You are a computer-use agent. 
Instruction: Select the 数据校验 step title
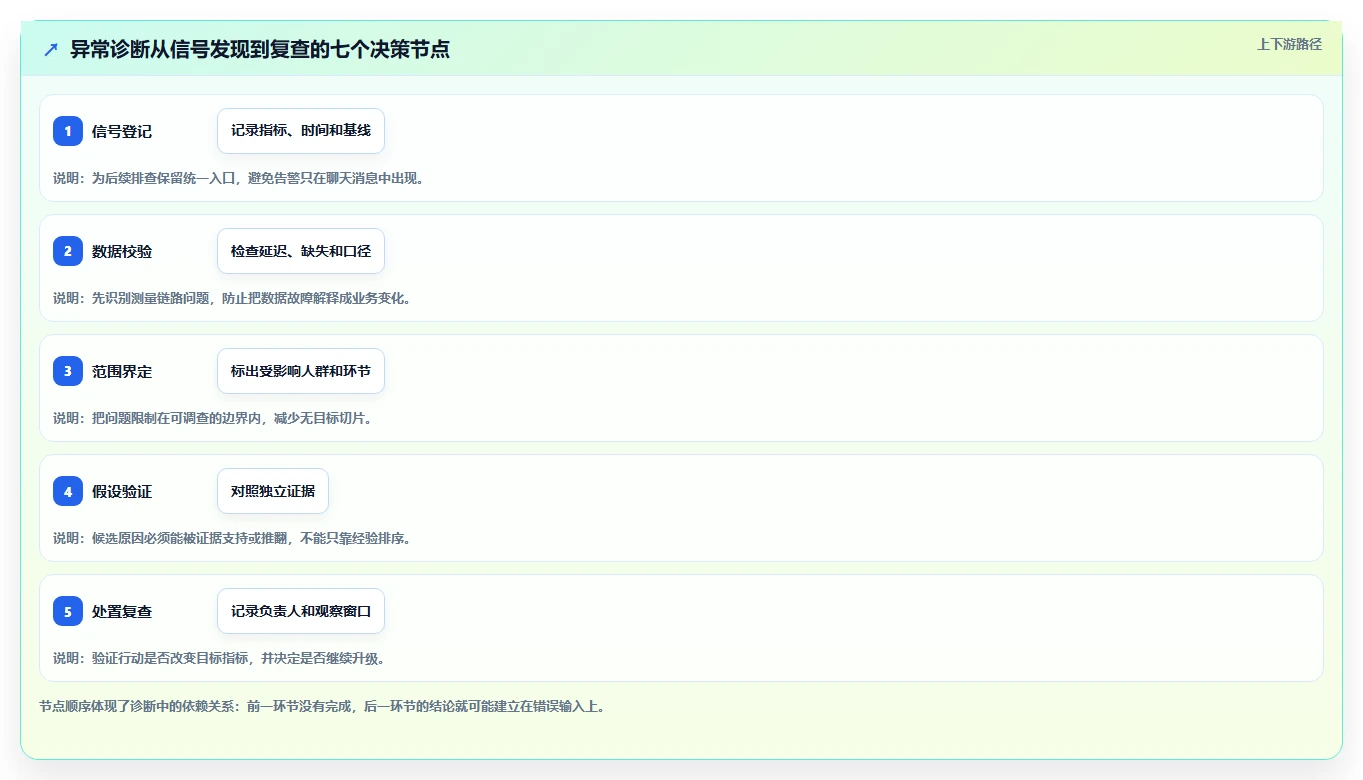(x=122, y=251)
